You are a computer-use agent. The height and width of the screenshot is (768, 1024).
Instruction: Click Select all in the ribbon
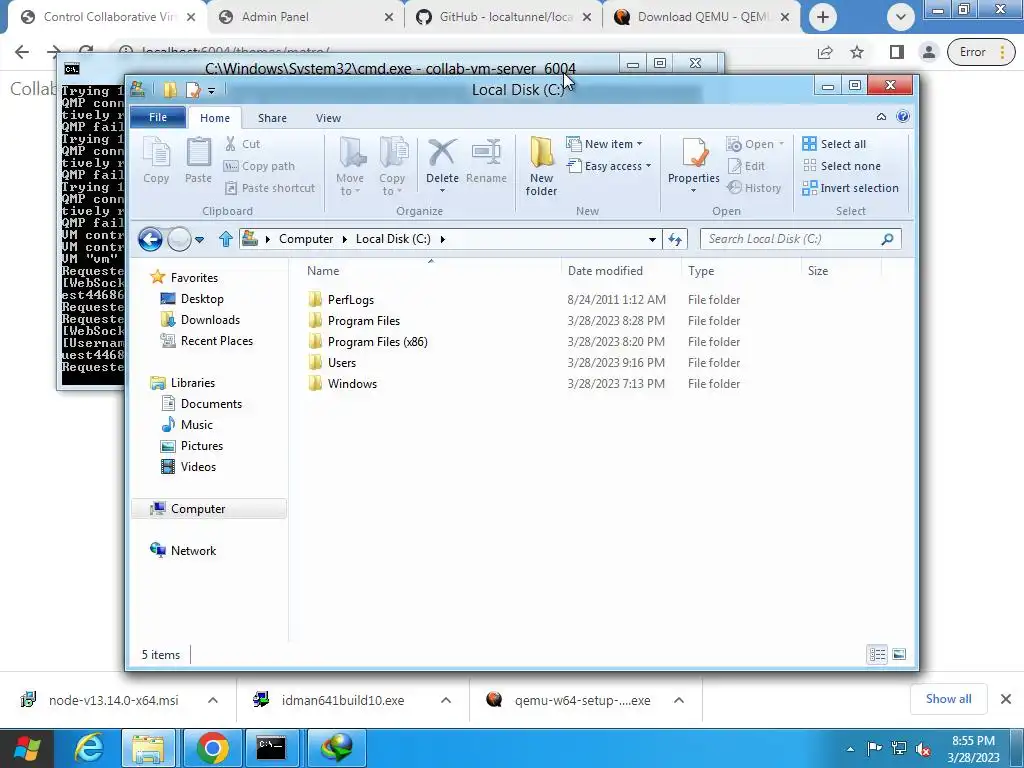pos(834,144)
